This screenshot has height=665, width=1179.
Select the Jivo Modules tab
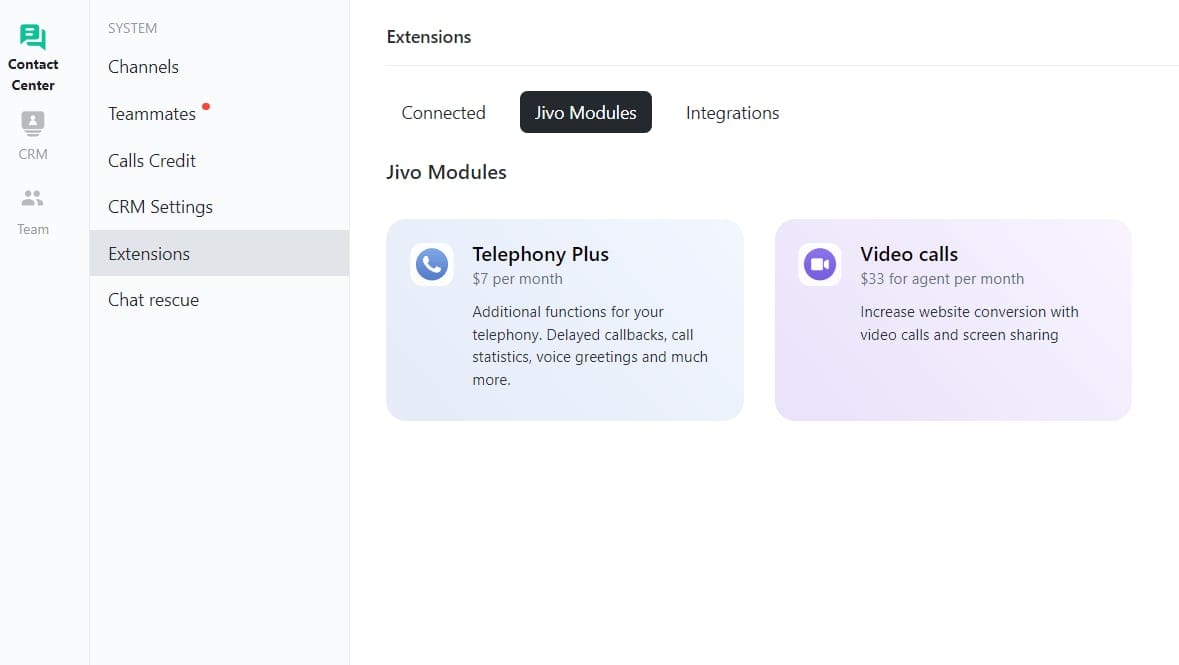click(x=585, y=113)
